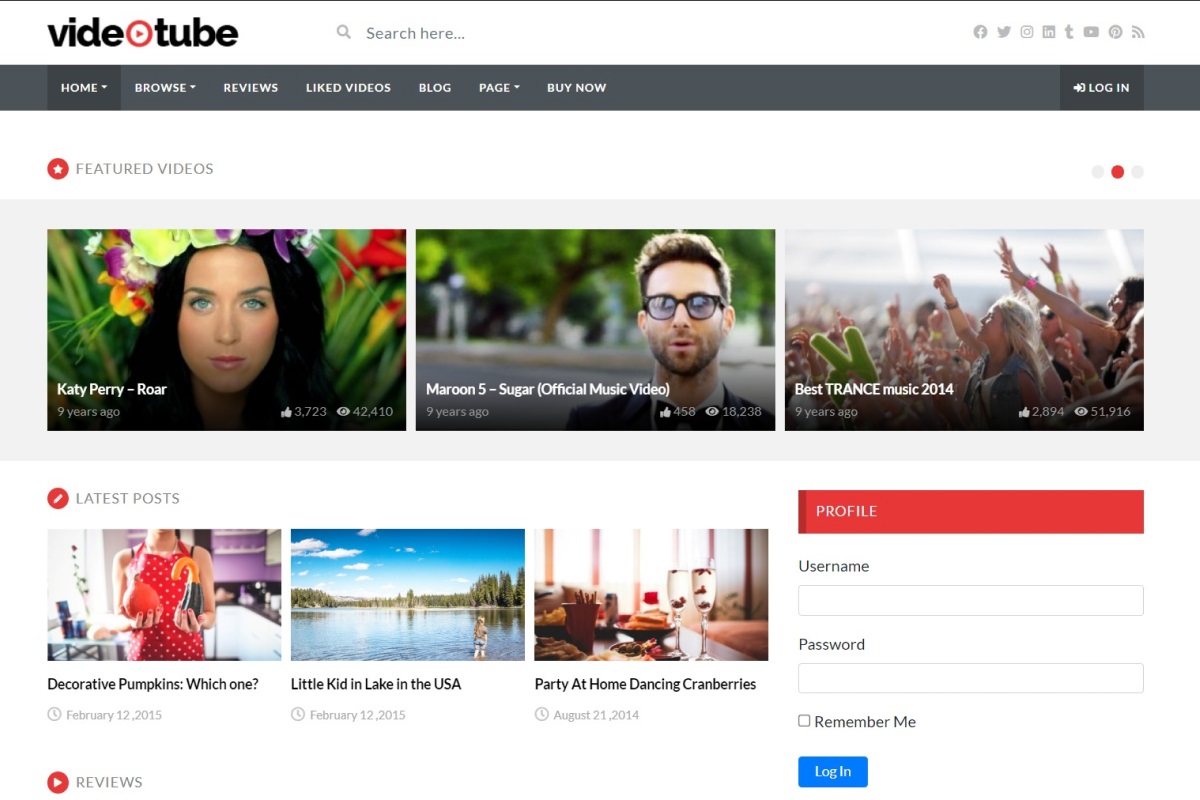Click eye views icon on Maroon 5 video

tap(712, 412)
